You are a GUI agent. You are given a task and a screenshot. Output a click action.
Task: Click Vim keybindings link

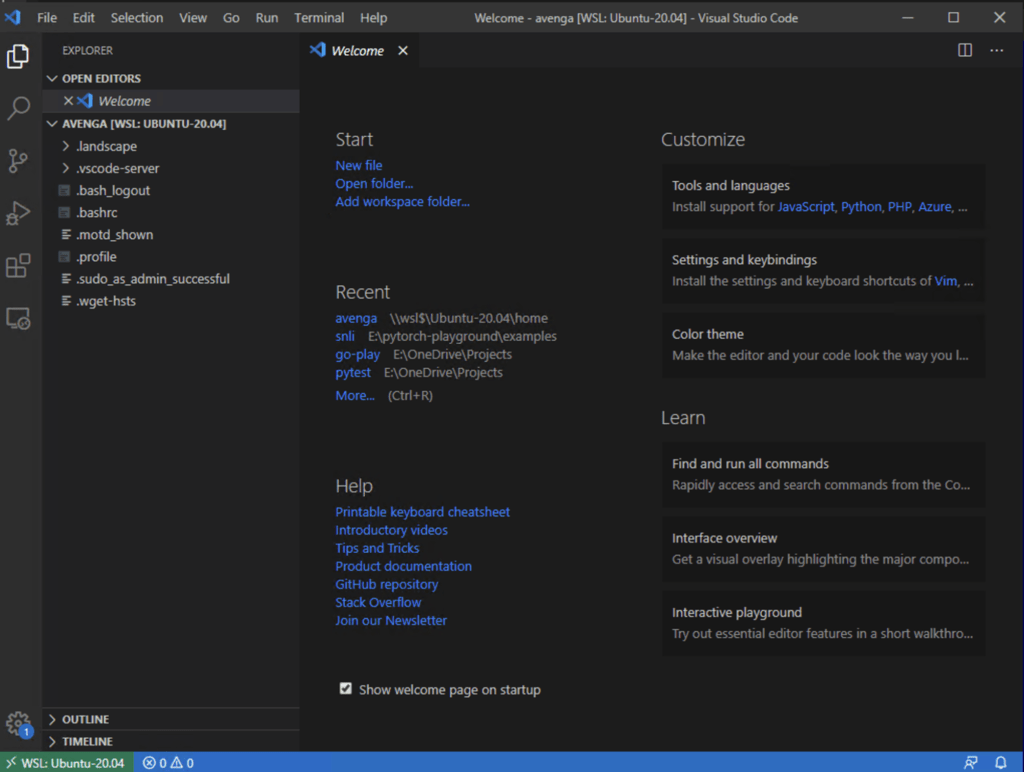pyautogui.click(x=945, y=281)
